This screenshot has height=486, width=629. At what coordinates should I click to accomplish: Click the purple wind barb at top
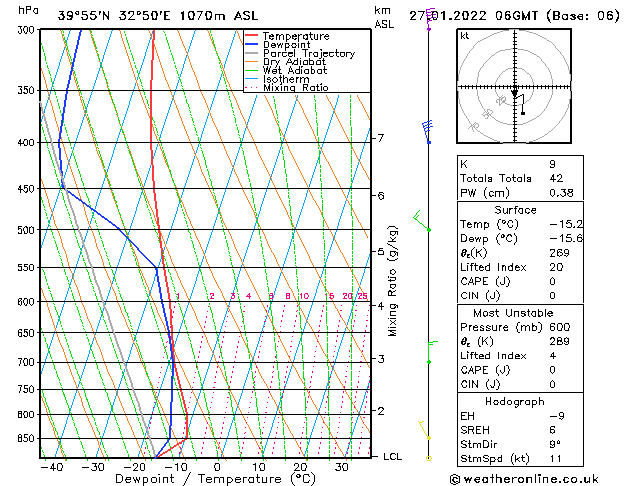[430, 18]
